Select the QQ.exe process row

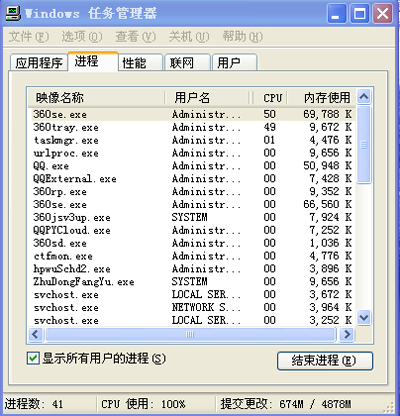(x=193, y=166)
